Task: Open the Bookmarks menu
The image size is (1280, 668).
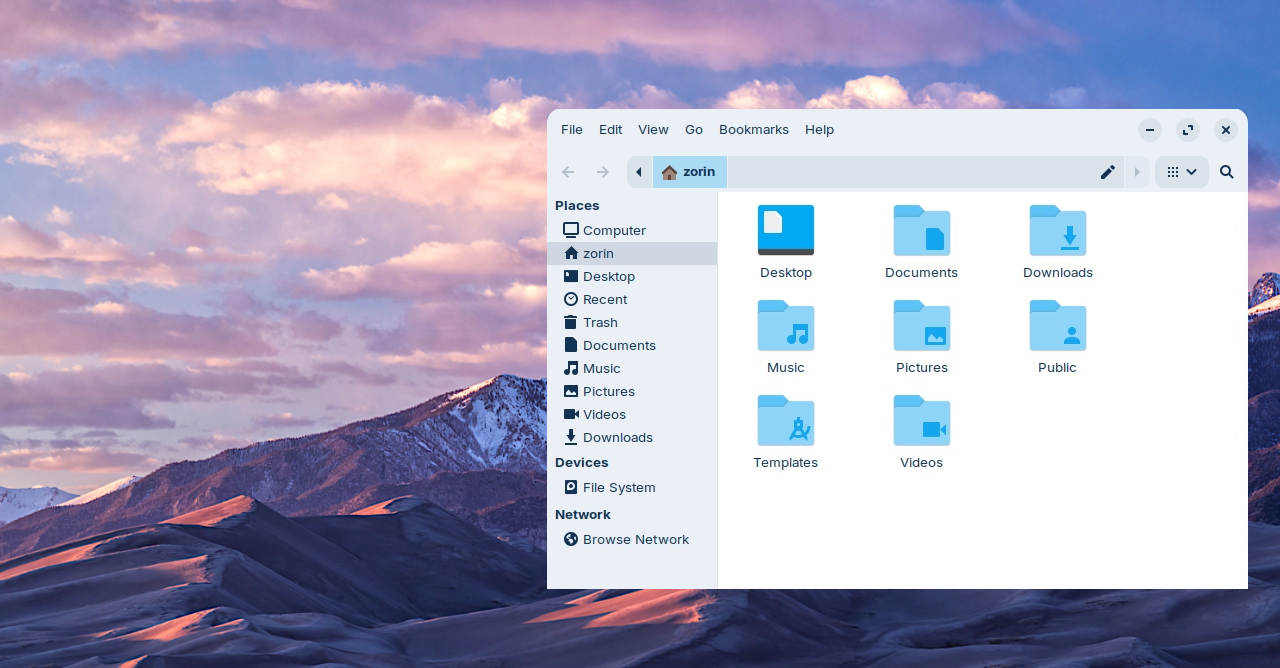Action: [754, 130]
